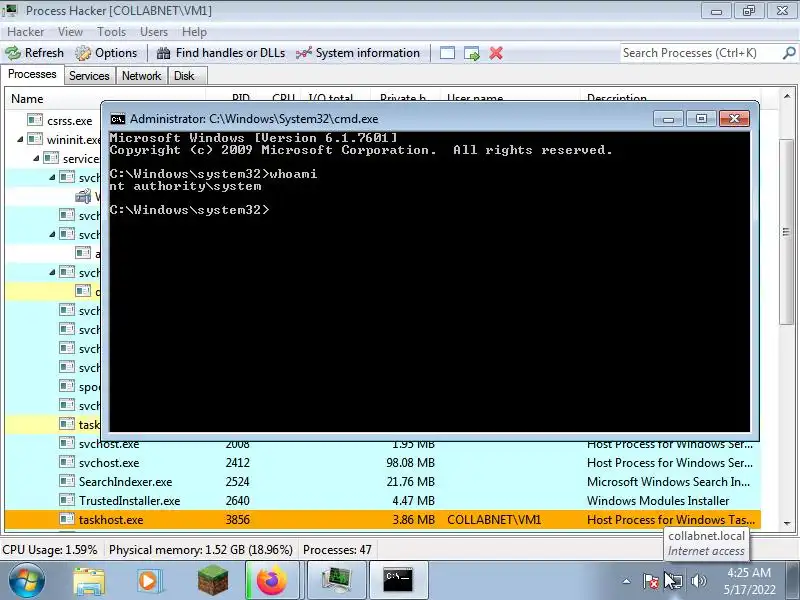Click the process list scroll down arrow
The height and width of the screenshot is (600, 800).
tap(787, 523)
